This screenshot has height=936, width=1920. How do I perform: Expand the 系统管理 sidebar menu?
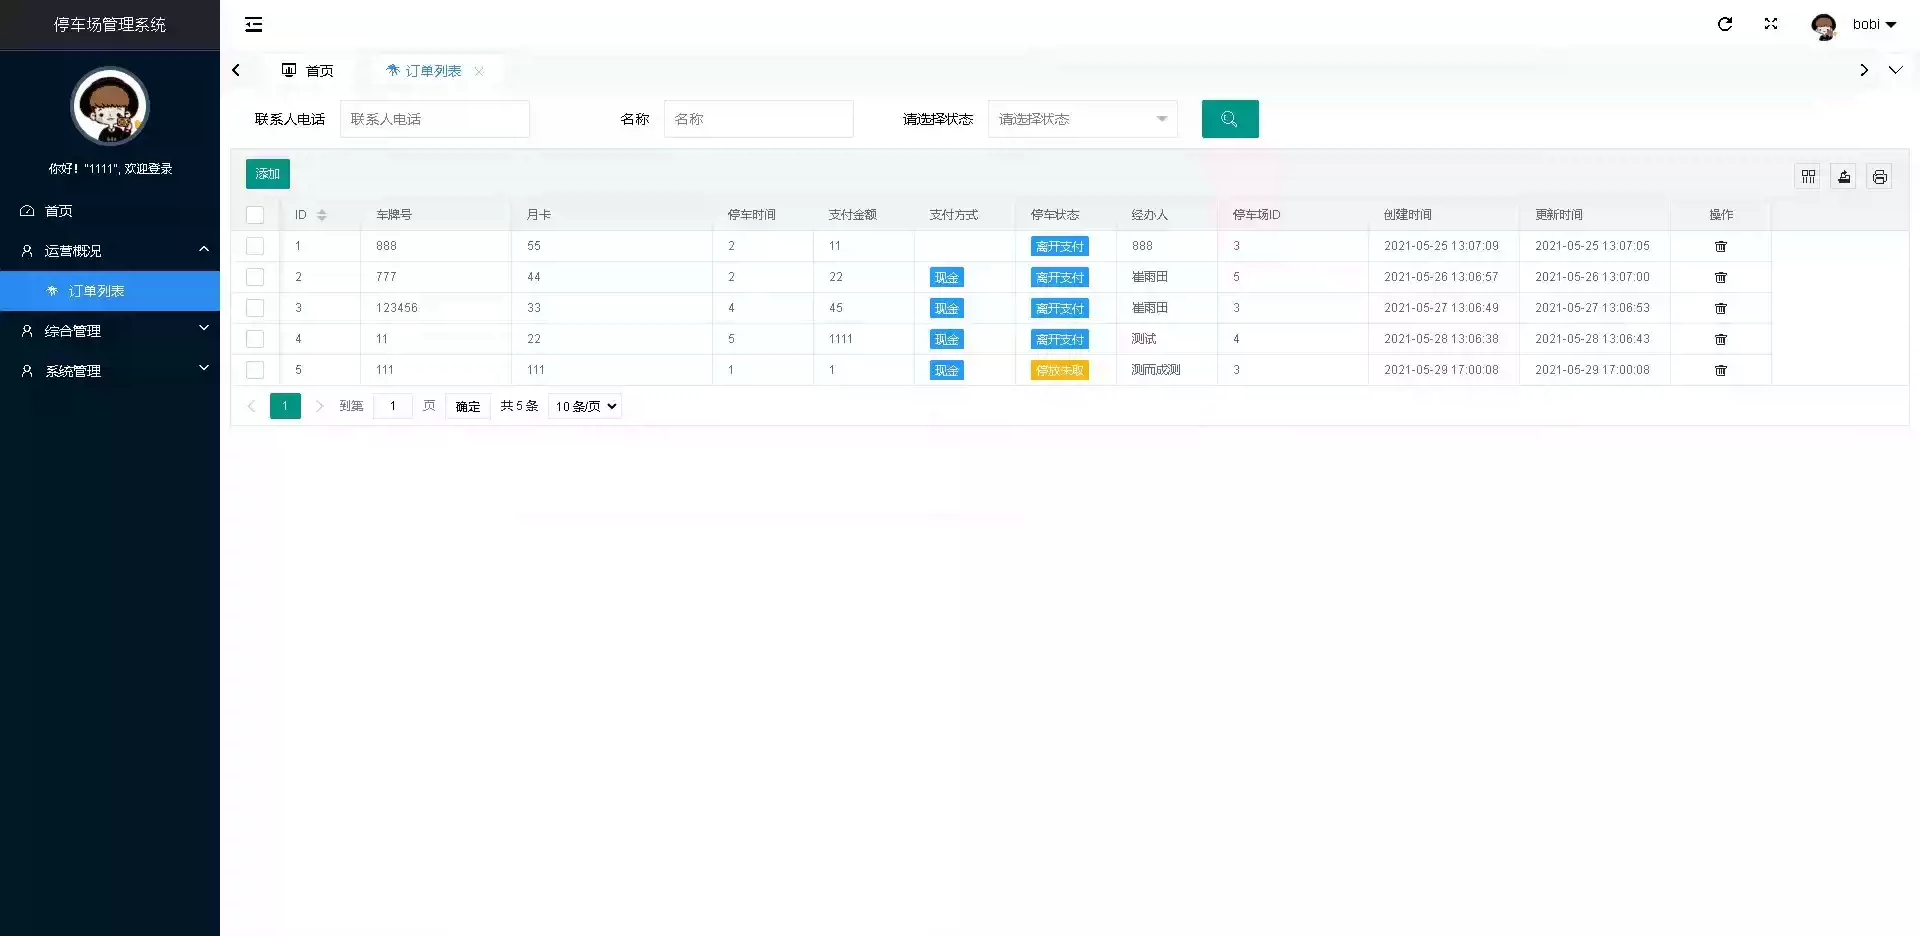click(x=110, y=371)
